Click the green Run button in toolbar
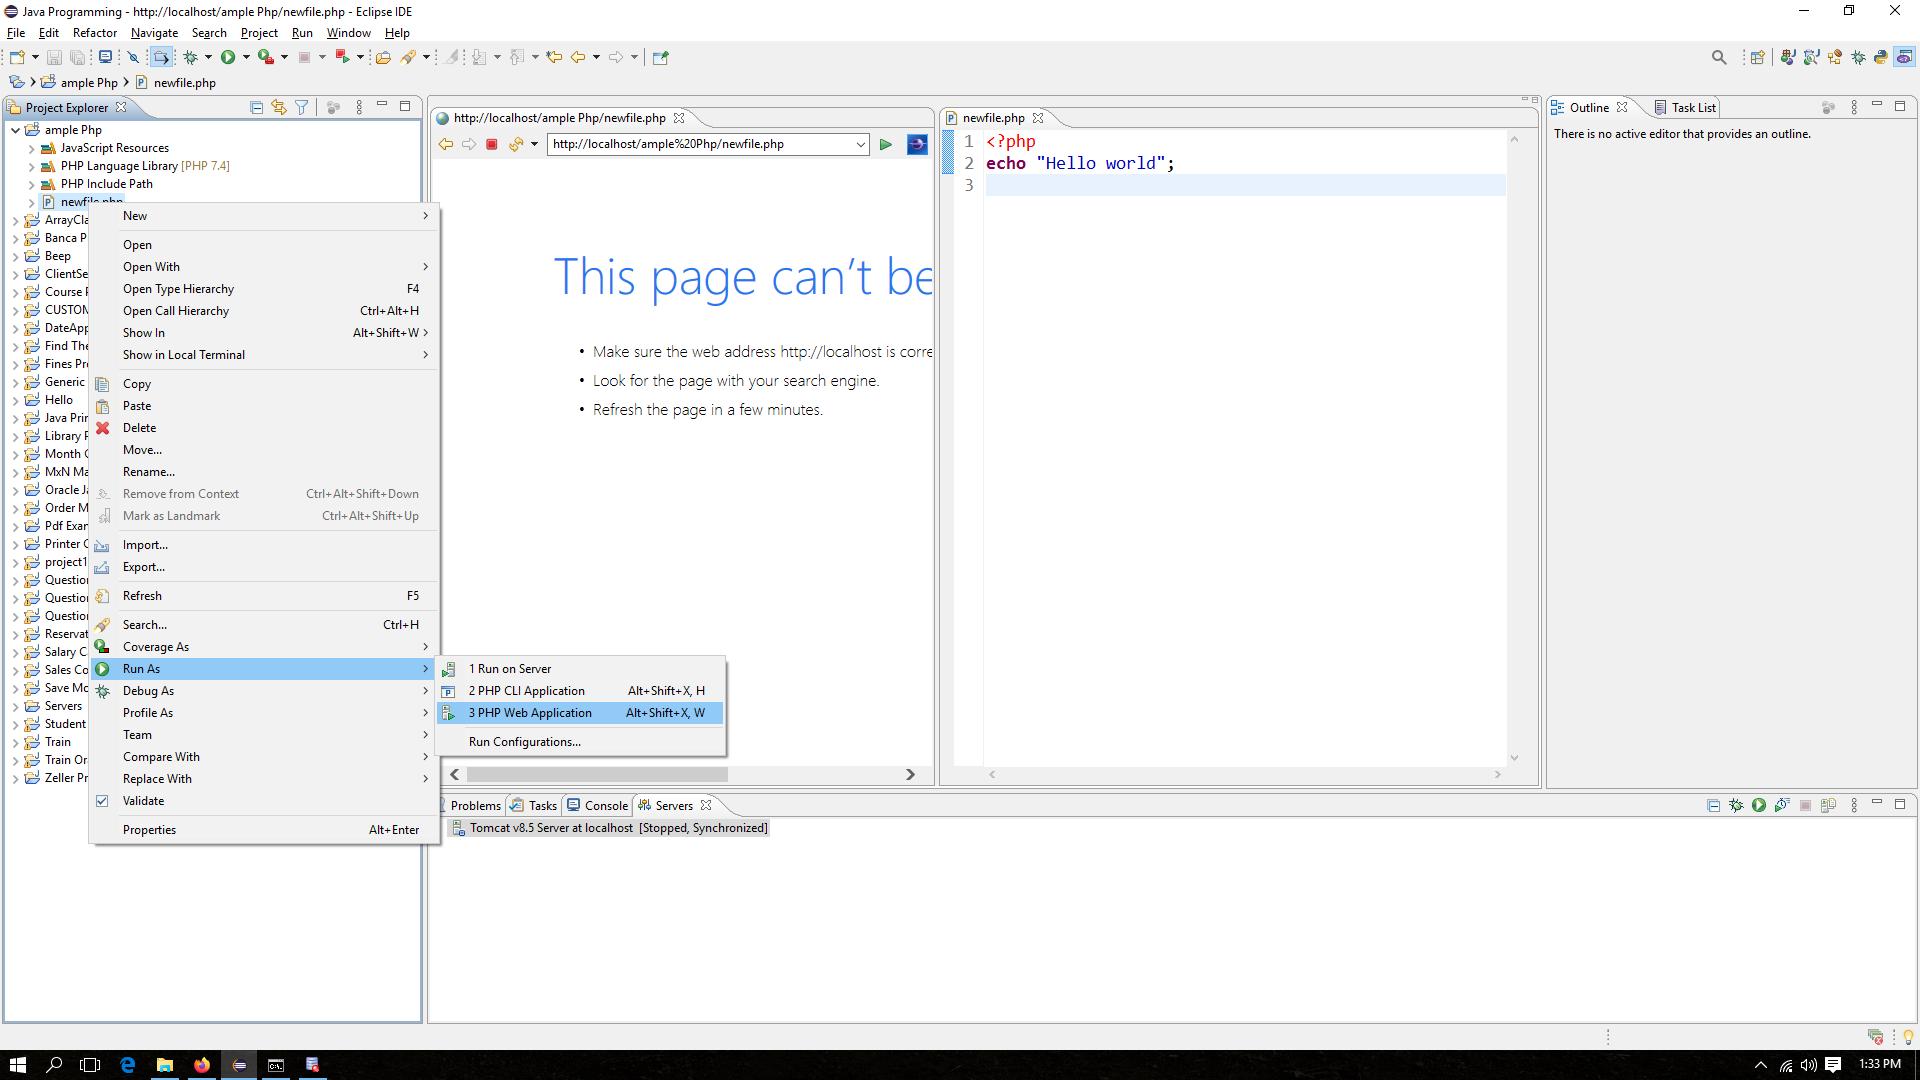Screen dimensions: 1920x1080 pyautogui.click(x=228, y=57)
